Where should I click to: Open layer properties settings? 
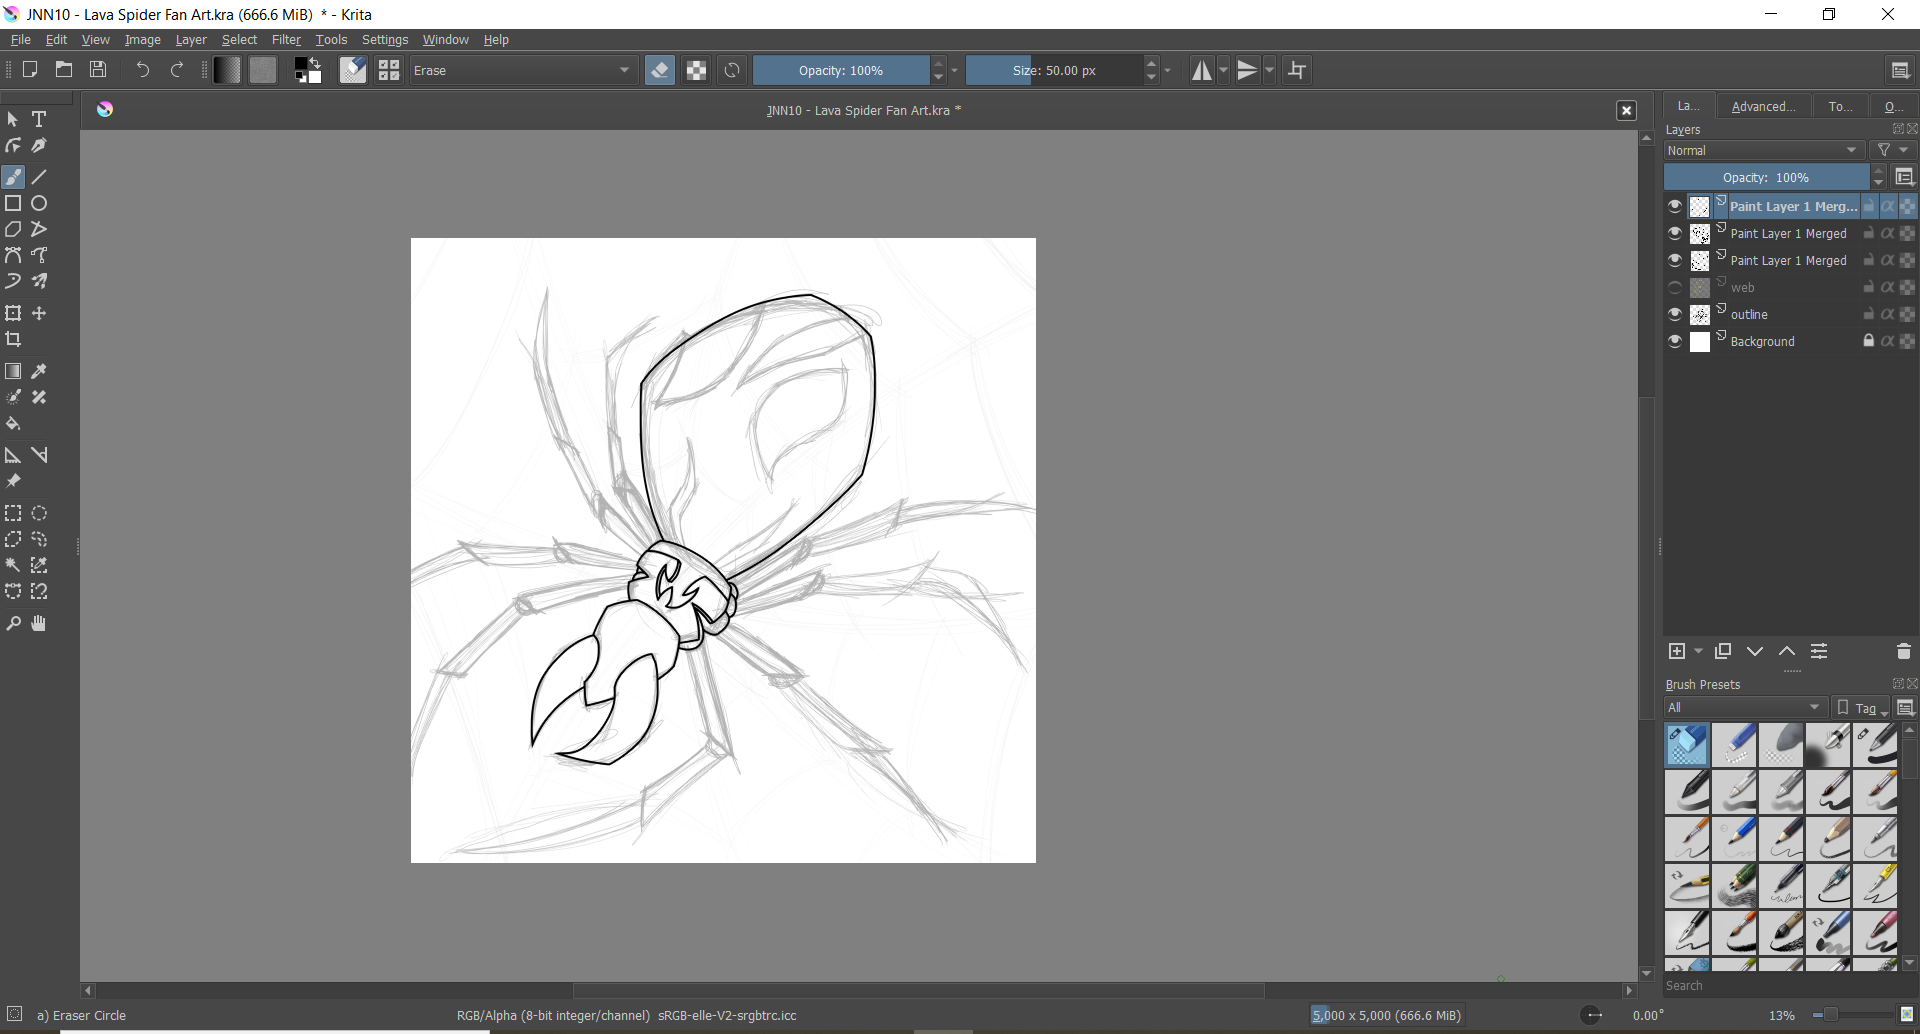(x=1819, y=651)
